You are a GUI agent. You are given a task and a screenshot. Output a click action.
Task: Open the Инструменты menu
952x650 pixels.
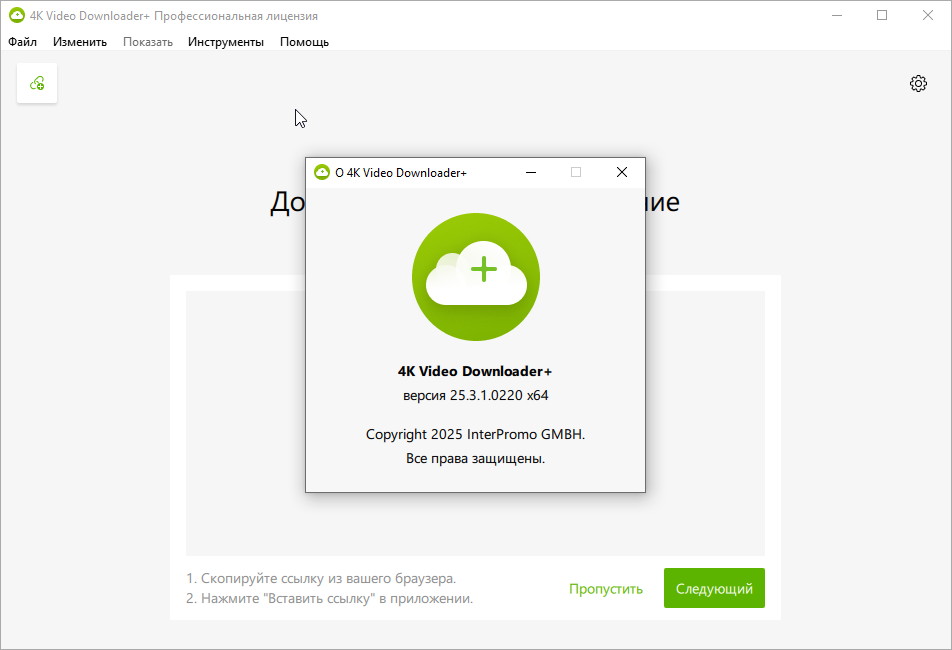226,42
